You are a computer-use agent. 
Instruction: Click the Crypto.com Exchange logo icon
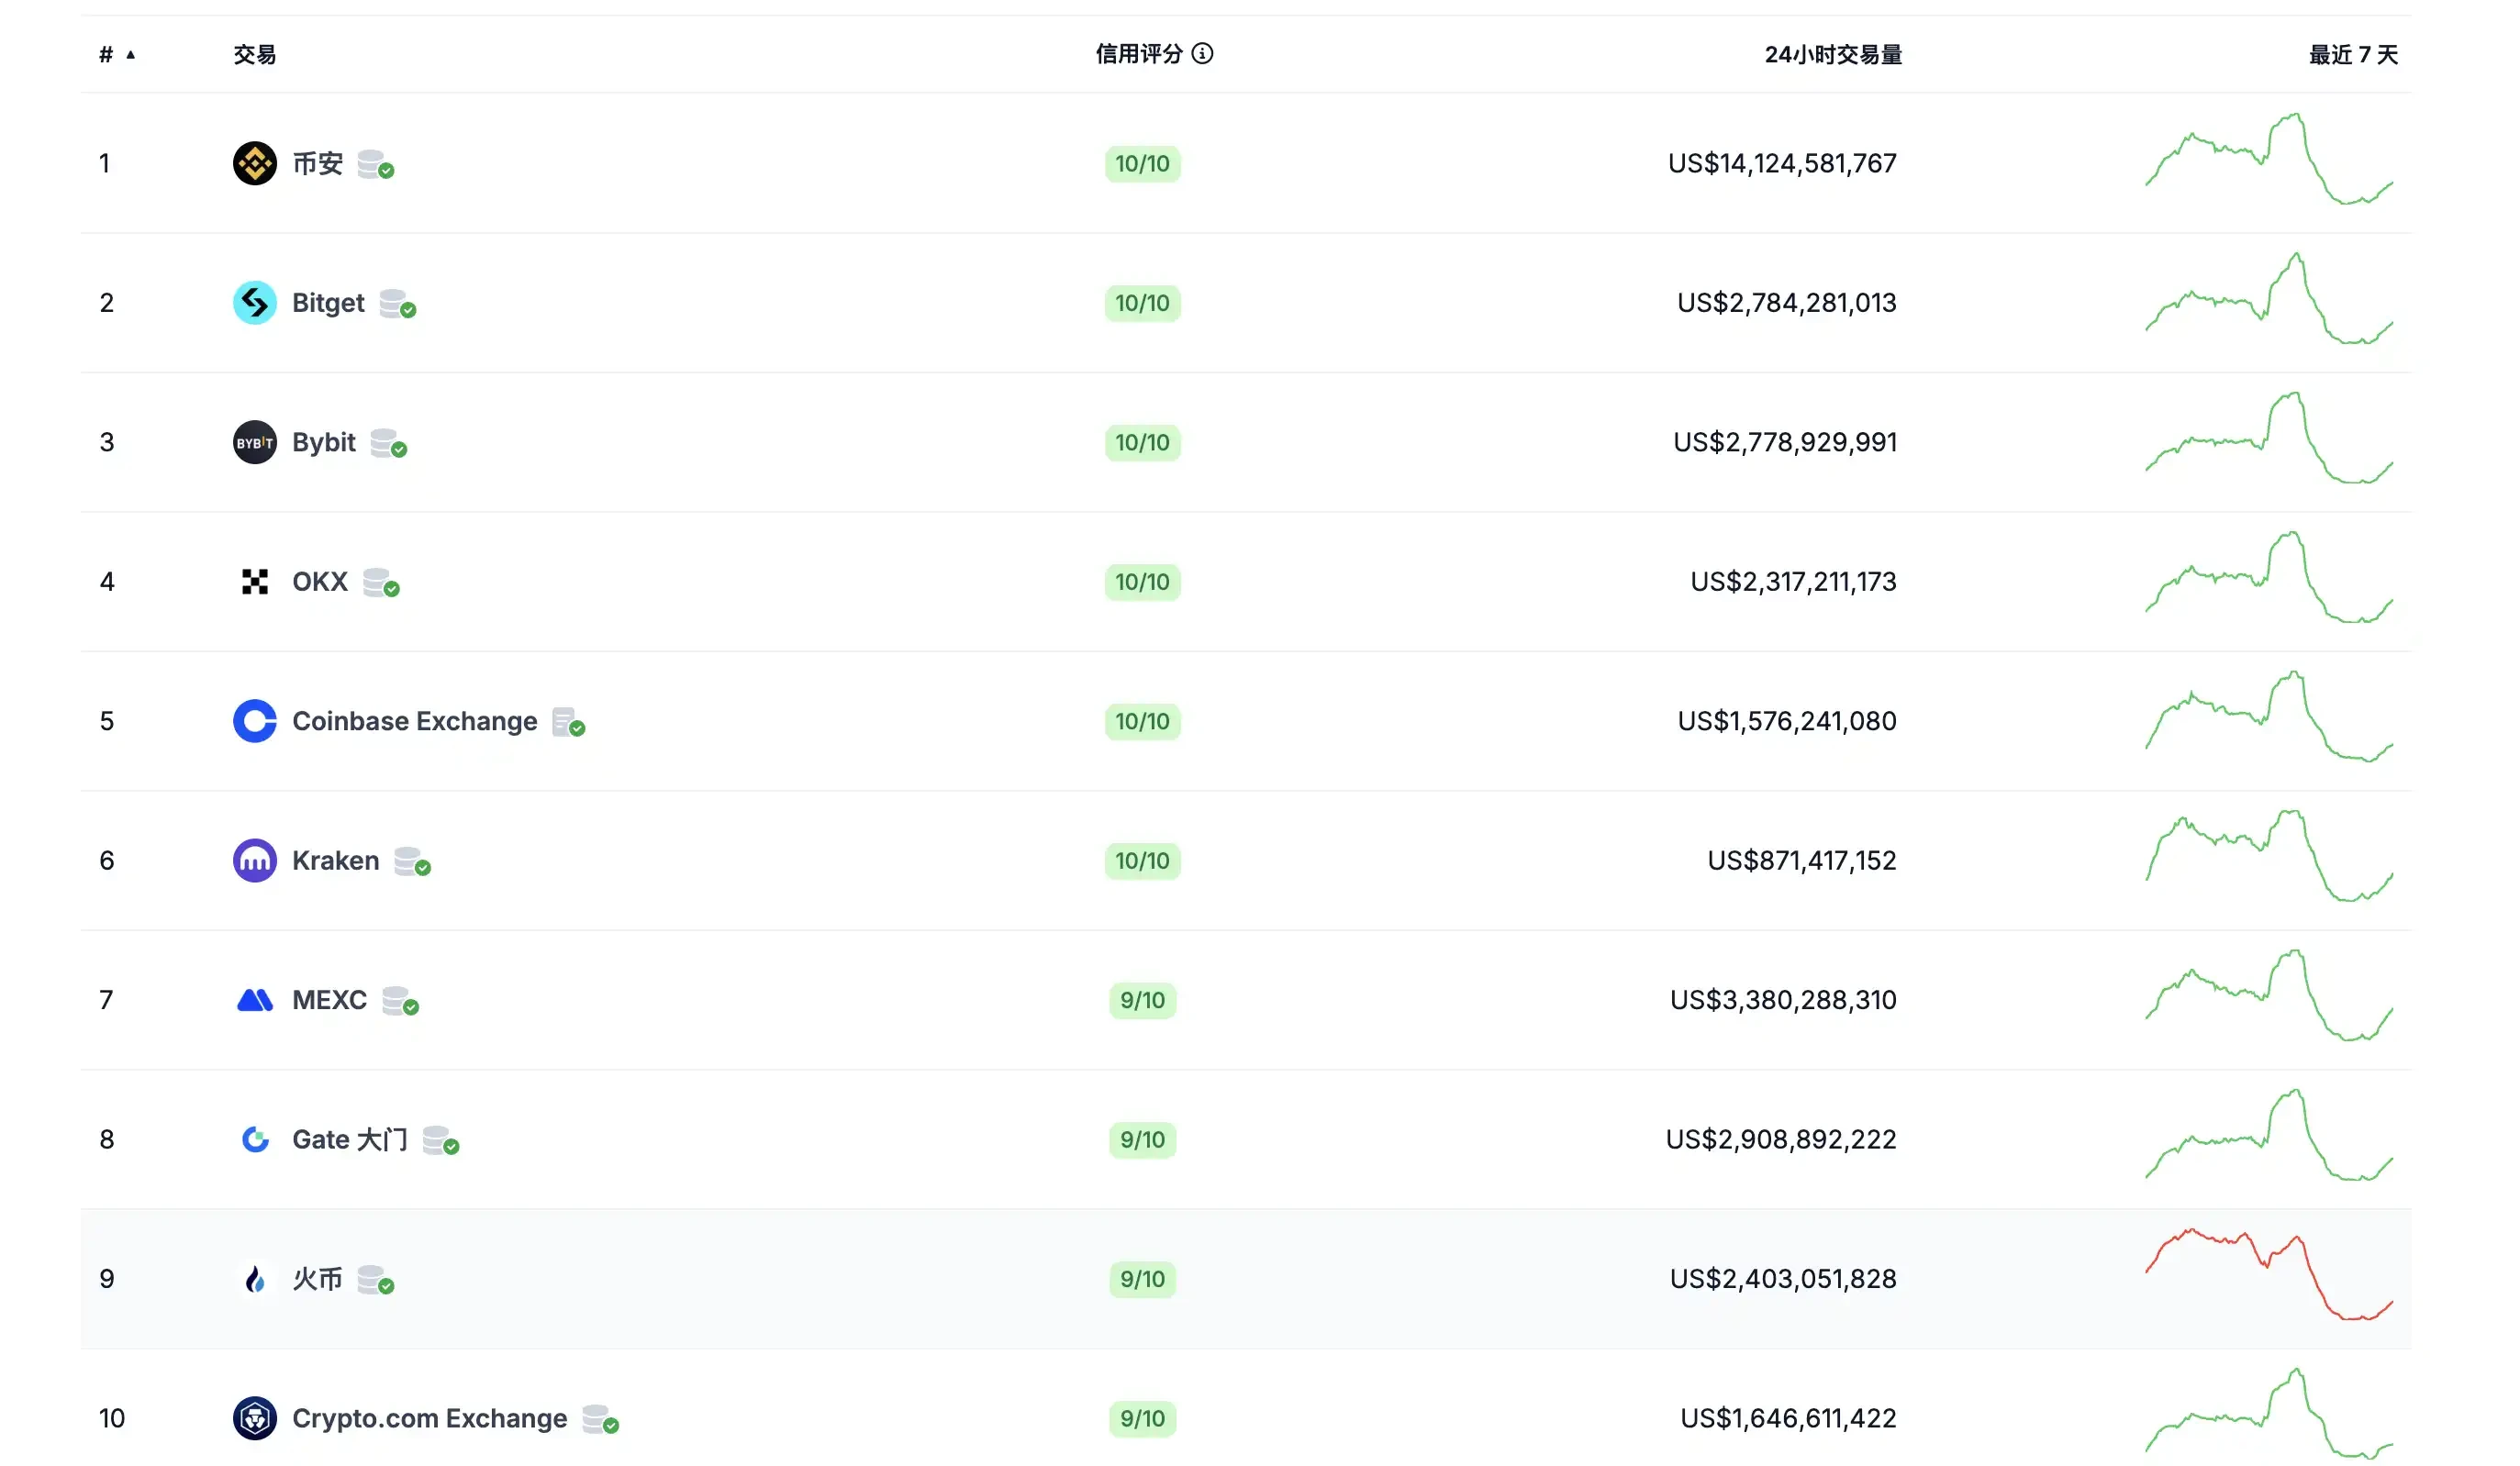click(x=255, y=1418)
